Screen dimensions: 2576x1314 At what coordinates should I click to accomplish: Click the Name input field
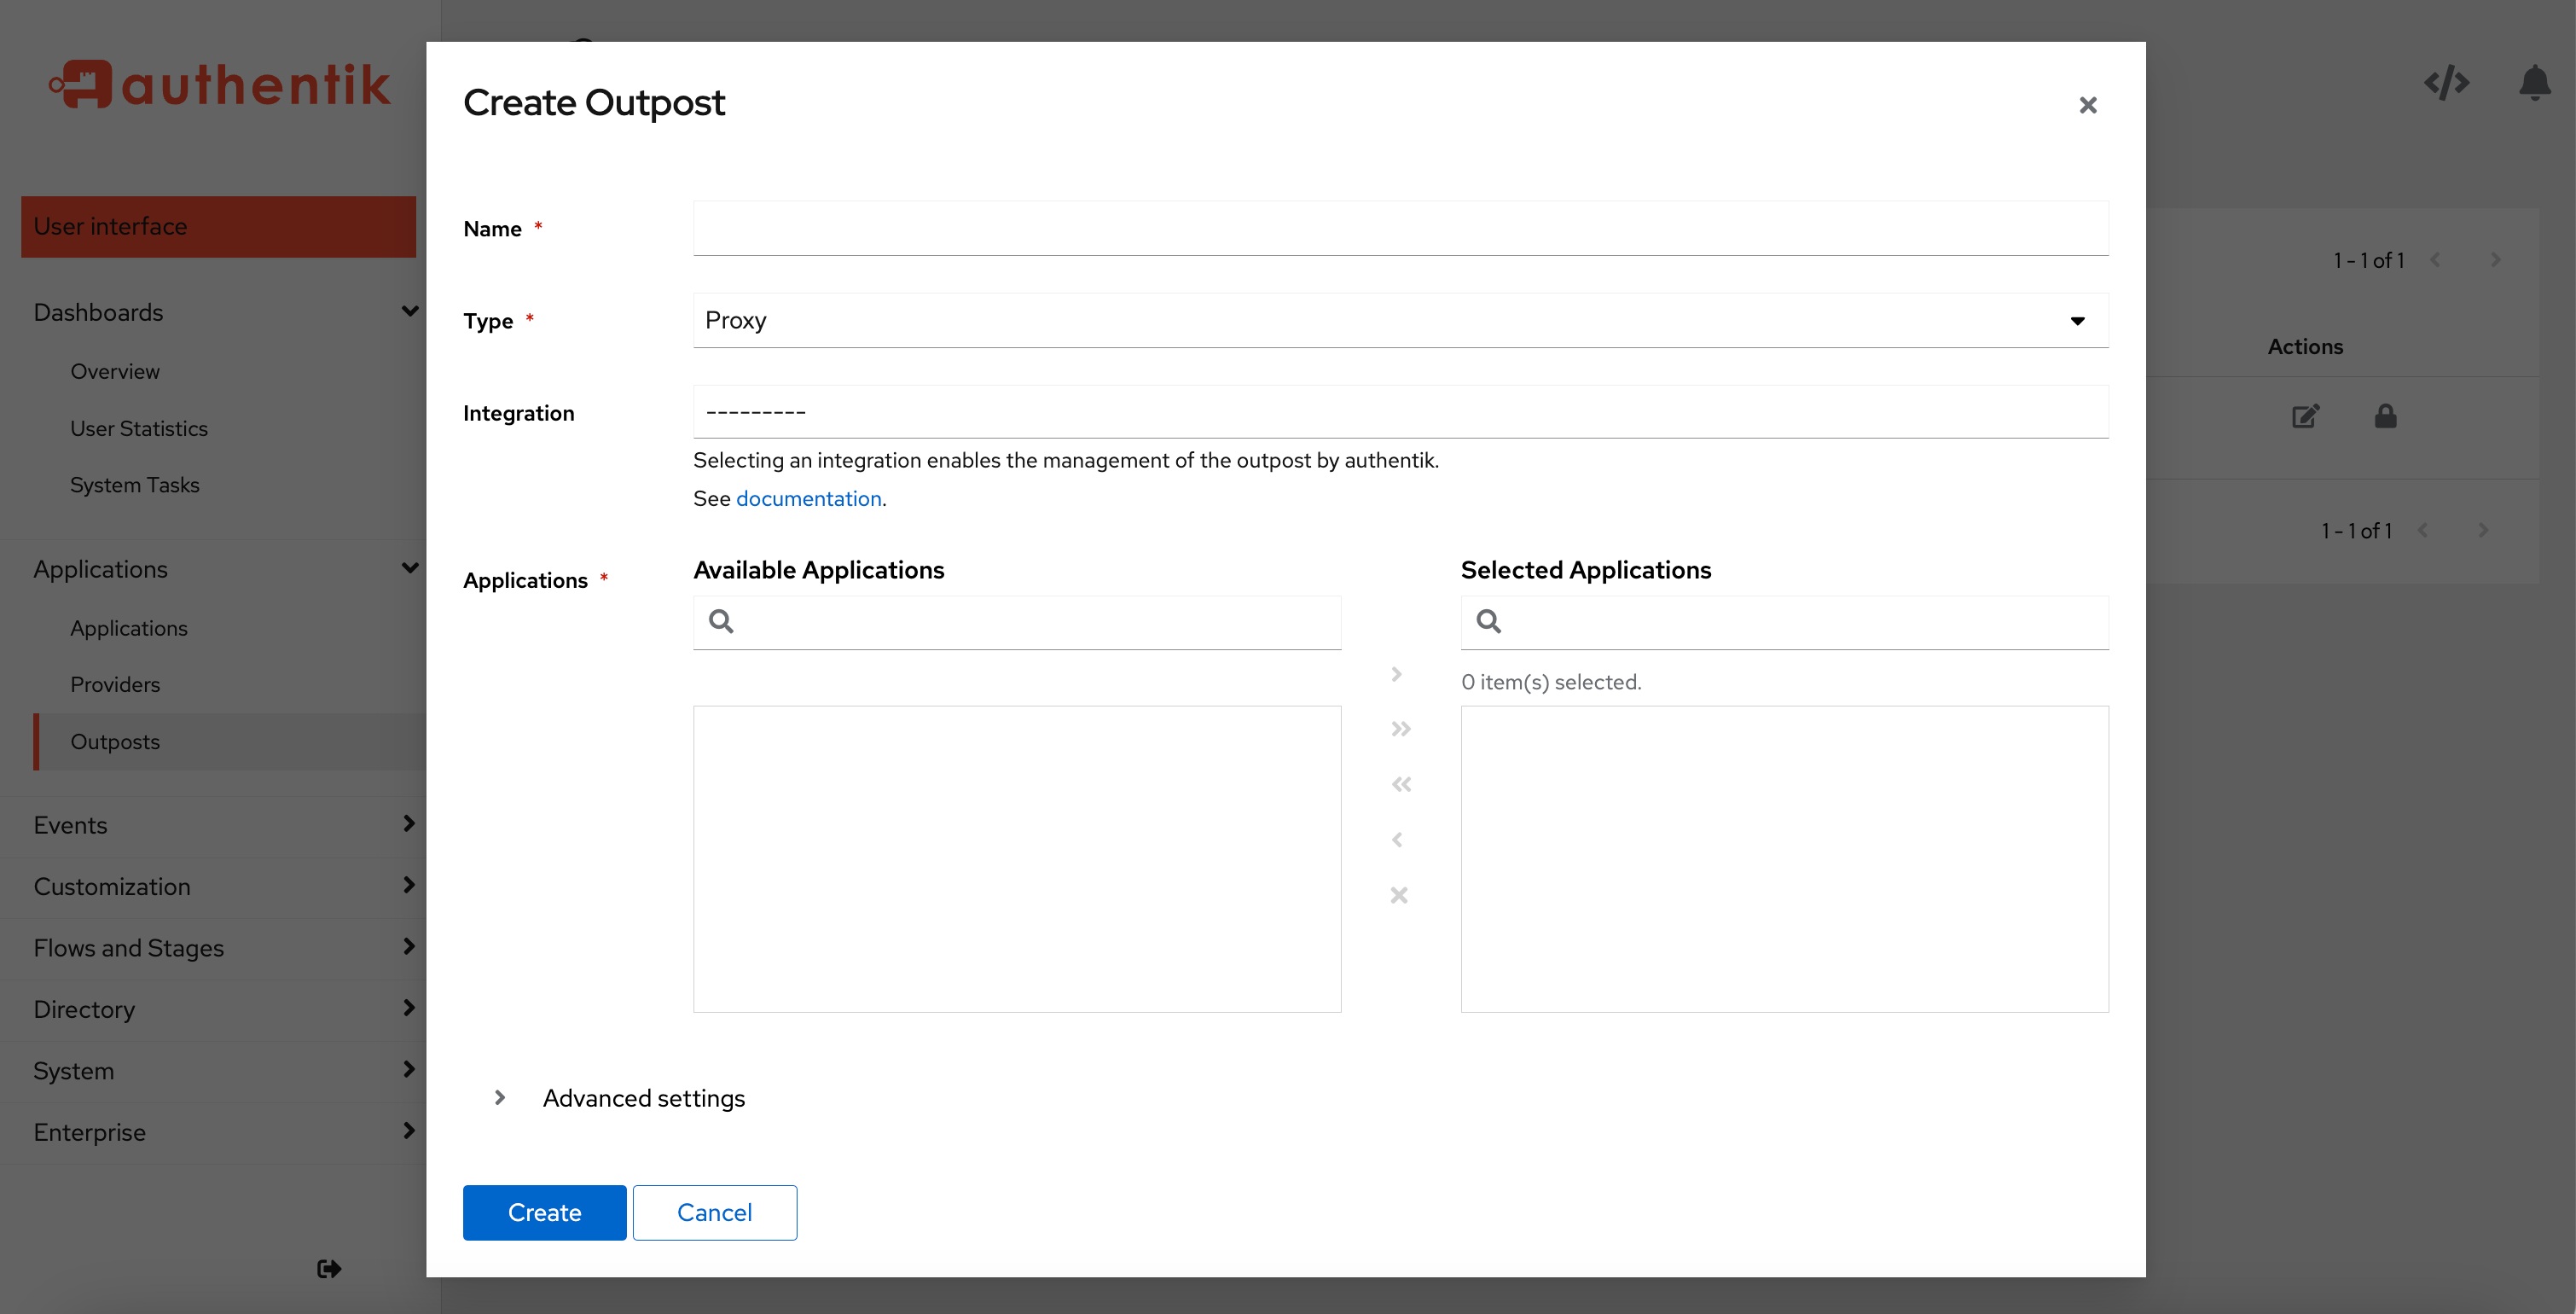tap(1400, 228)
